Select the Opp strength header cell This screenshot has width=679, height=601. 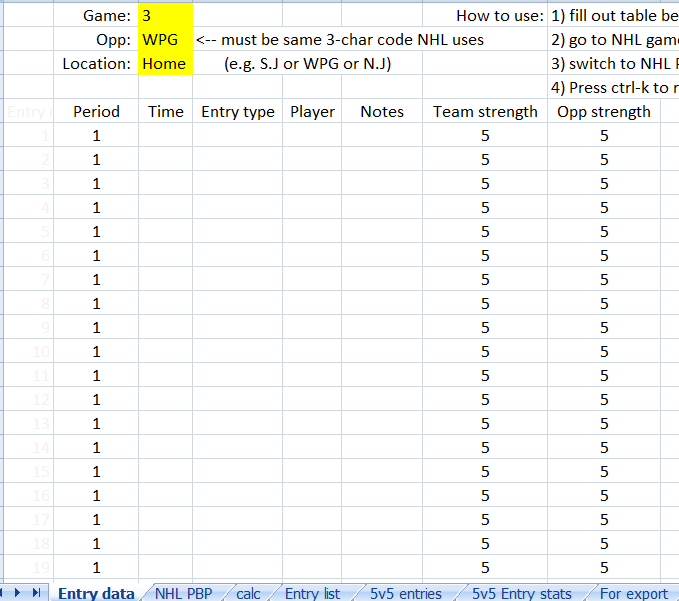tap(604, 111)
